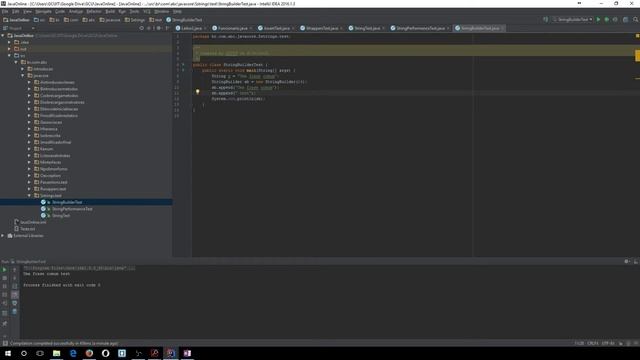The image size is (640, 360).
Task: Open the VCS menu
Action: 147,11
